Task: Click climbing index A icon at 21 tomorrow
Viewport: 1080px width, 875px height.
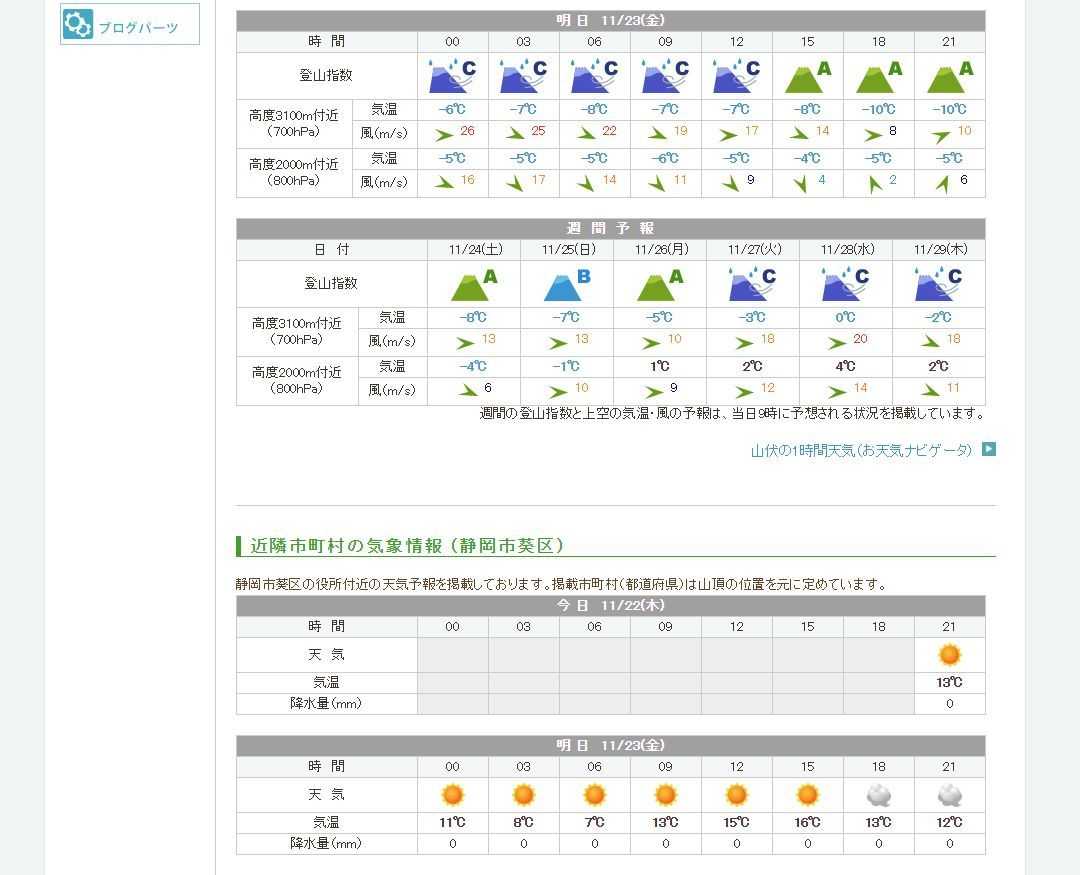Action: click(x=949, y=76)
